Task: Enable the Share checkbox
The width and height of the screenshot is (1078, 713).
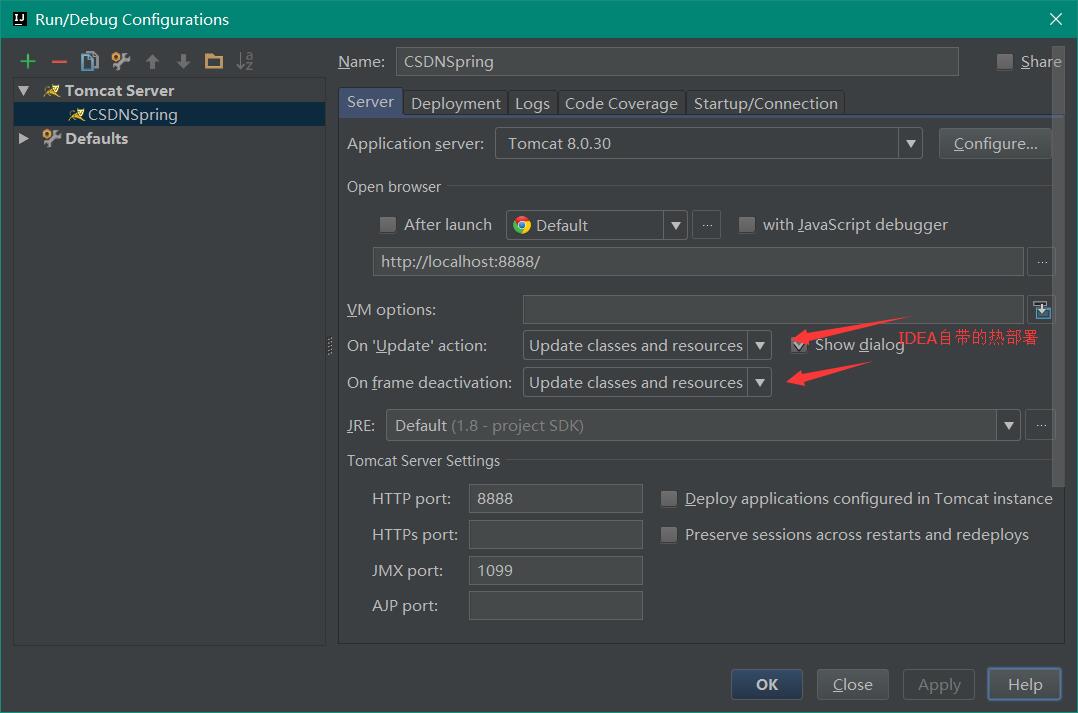Action: click(1004, 62)
